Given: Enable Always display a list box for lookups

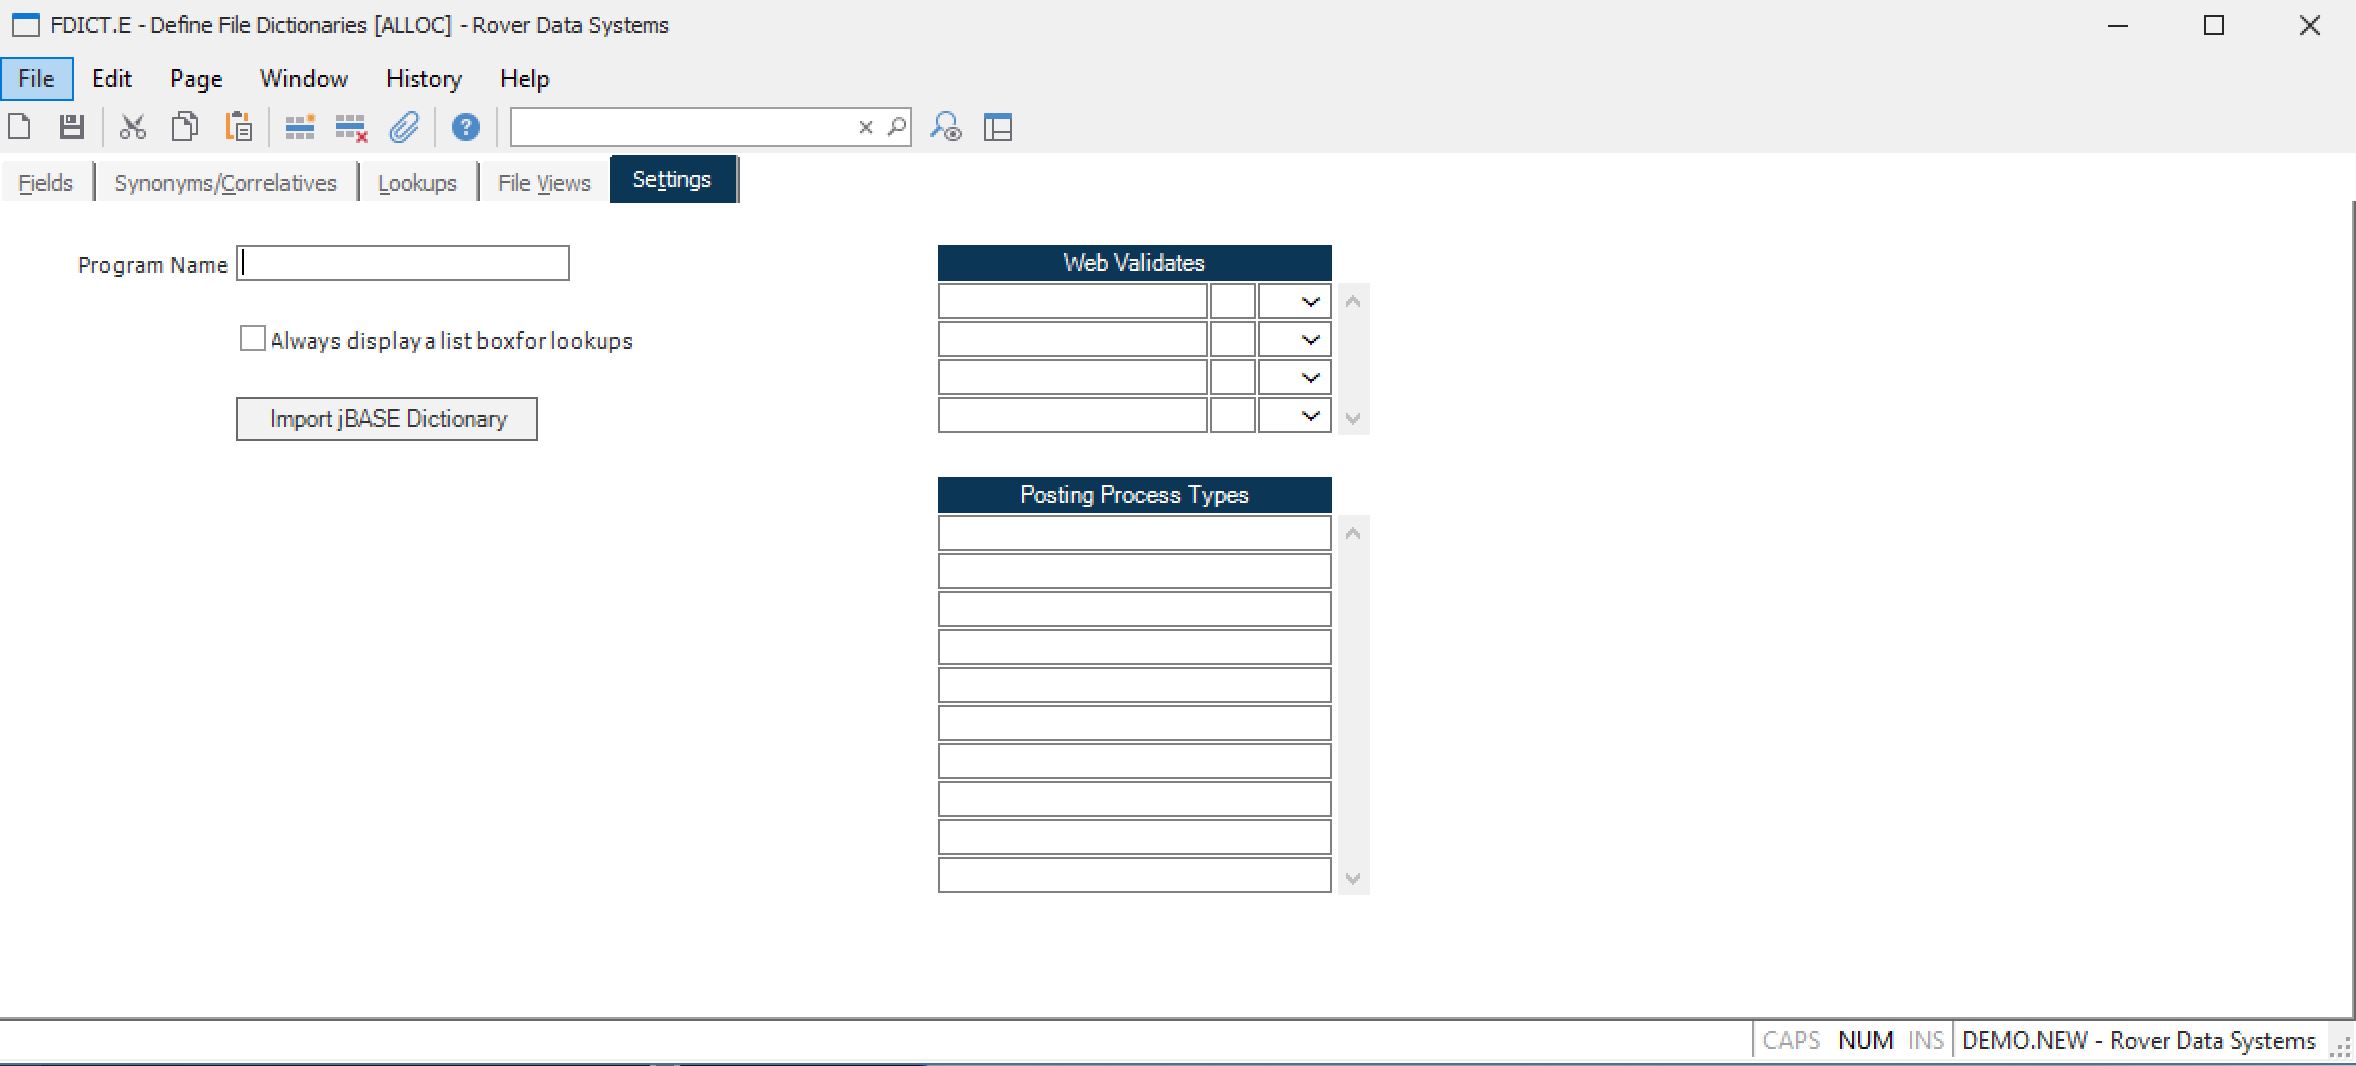Looking at the screenshot, I should click(x=253, y=339).
